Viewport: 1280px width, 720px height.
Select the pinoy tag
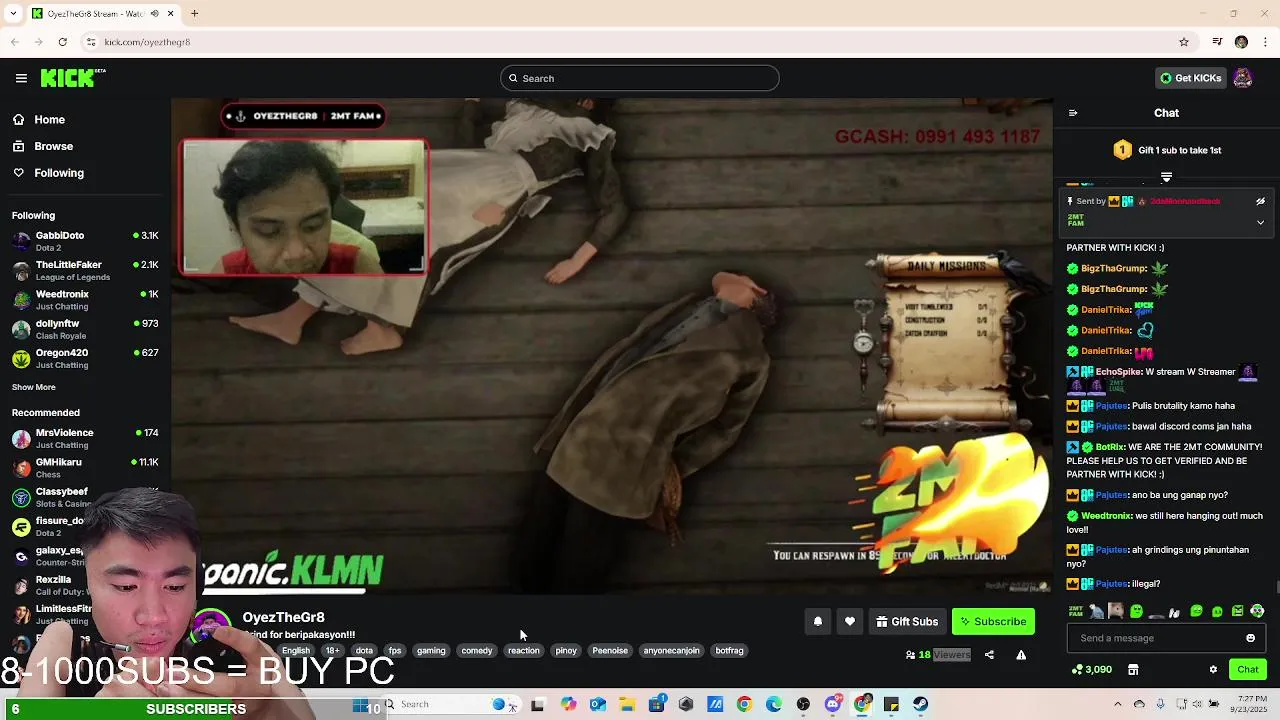566,651
